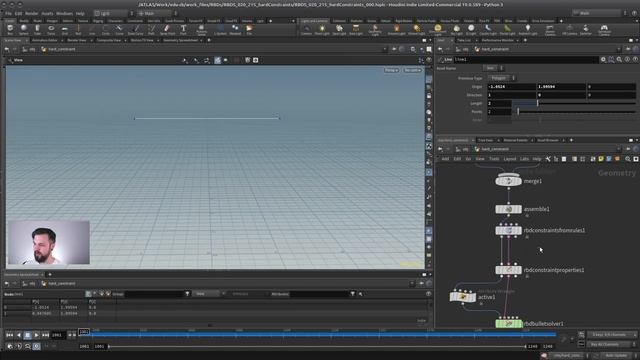Open network editor Layout menu
The width and height of the screenshot is (640, 360).
pos(509,159)
